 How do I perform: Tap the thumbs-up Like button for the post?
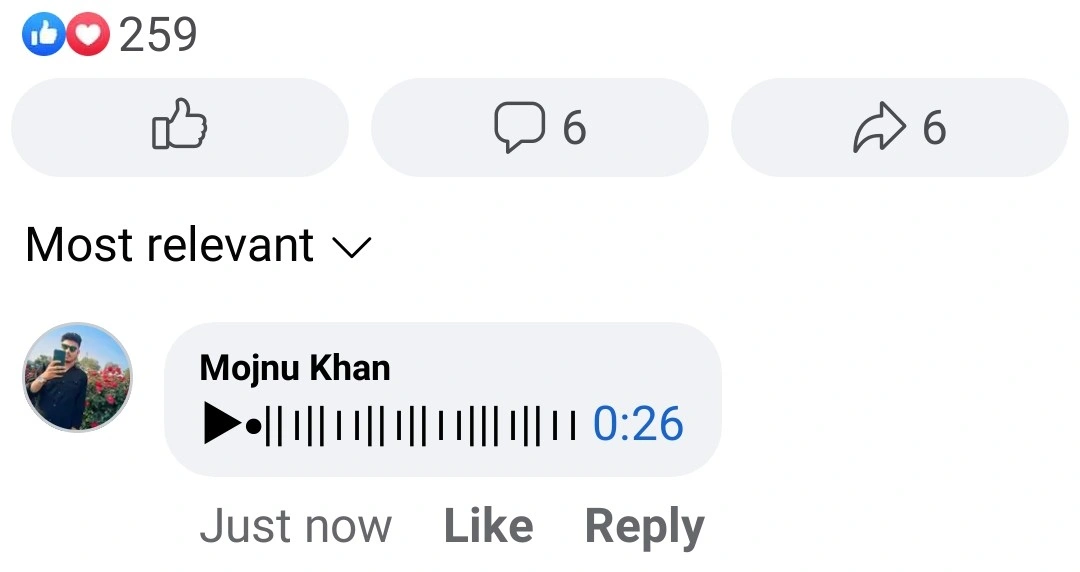pos(180,127)
